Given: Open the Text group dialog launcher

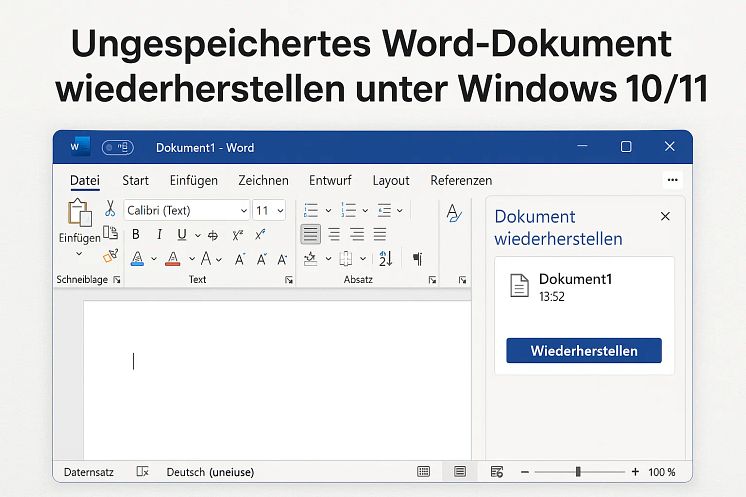Looking at the screenshot, I should coord(289,280).
